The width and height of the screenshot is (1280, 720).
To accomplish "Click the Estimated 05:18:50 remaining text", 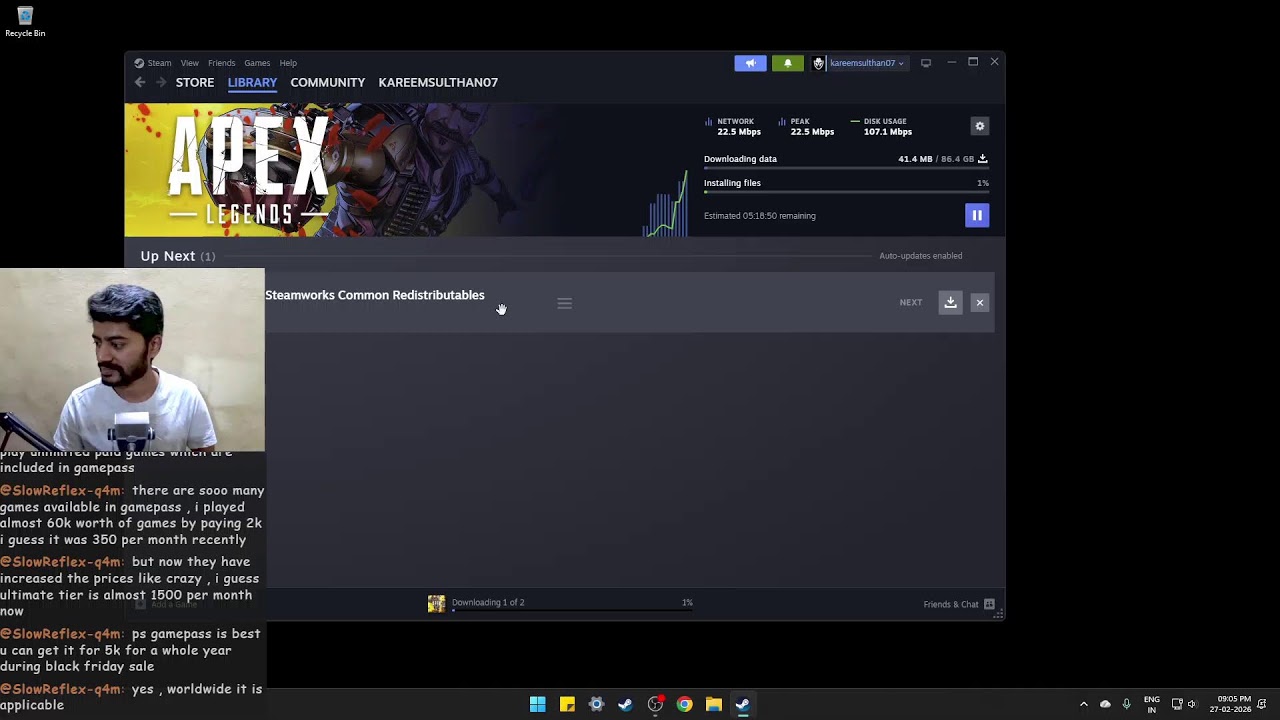I will (x=760, y=216).
